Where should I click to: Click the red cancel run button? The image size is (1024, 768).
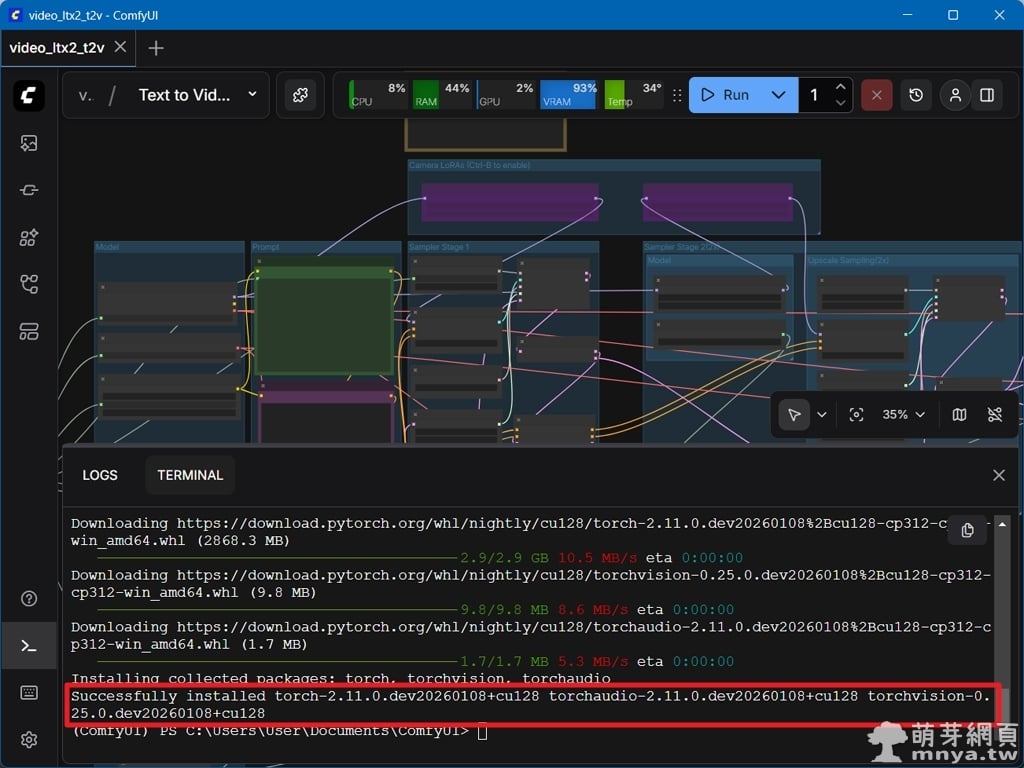(876, 95)
